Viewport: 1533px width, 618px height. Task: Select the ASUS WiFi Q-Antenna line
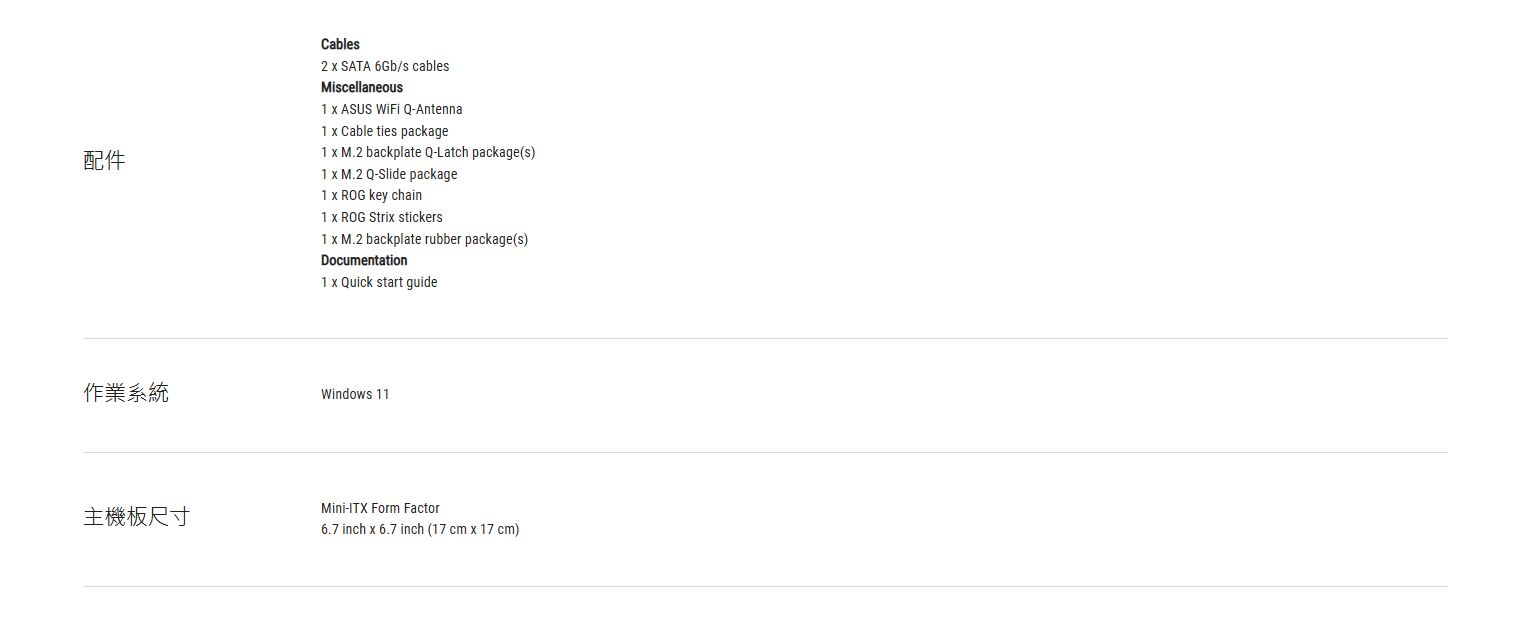pos(391,109)
